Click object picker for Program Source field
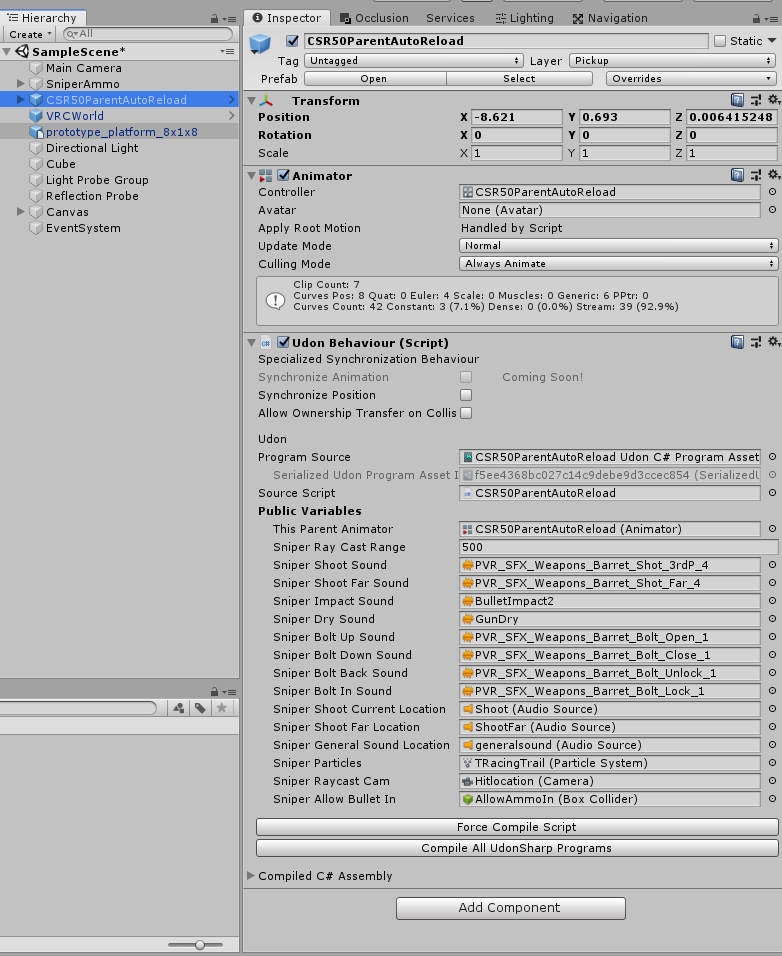 [x=772, y=457]
